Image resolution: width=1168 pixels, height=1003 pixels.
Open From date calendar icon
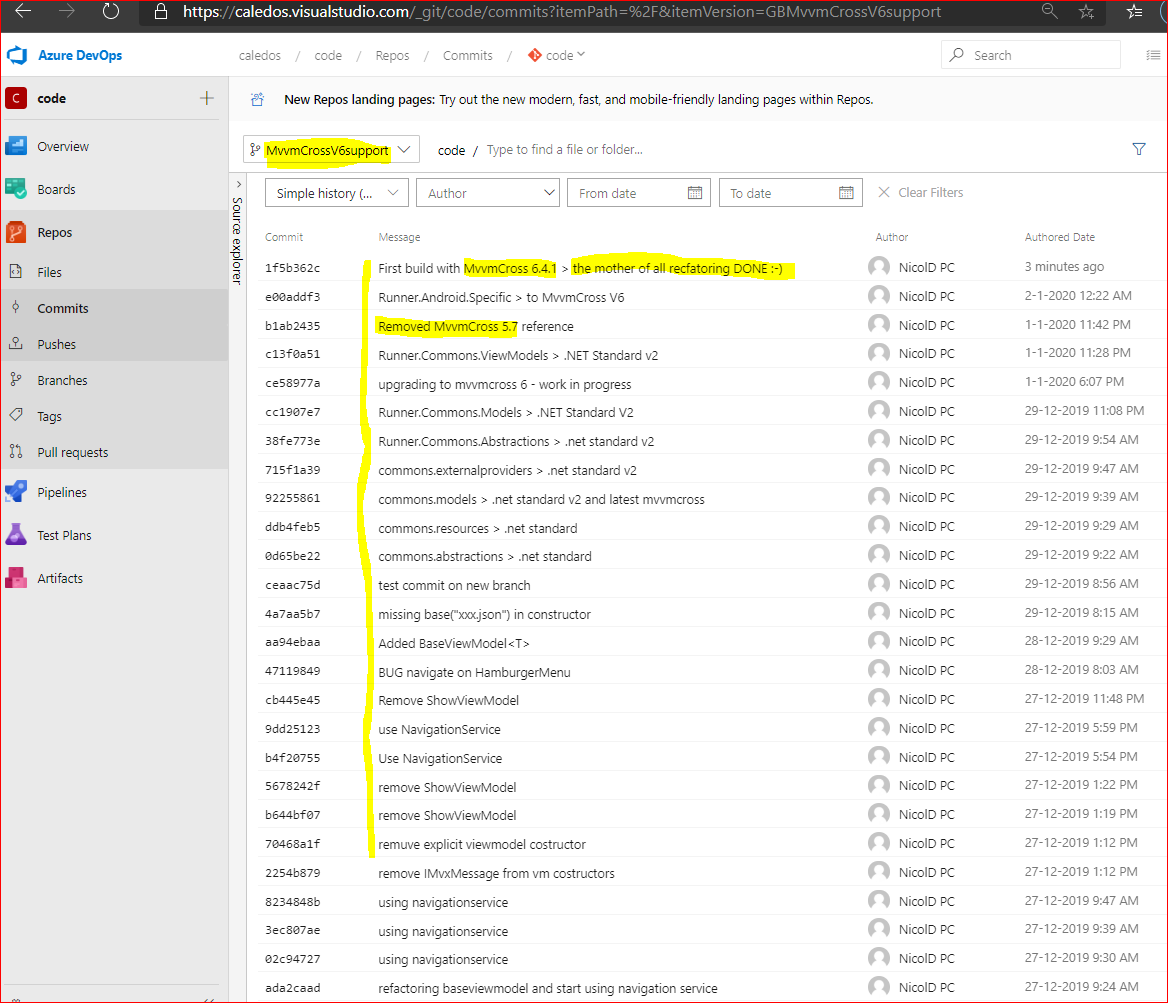click(694, 193)
